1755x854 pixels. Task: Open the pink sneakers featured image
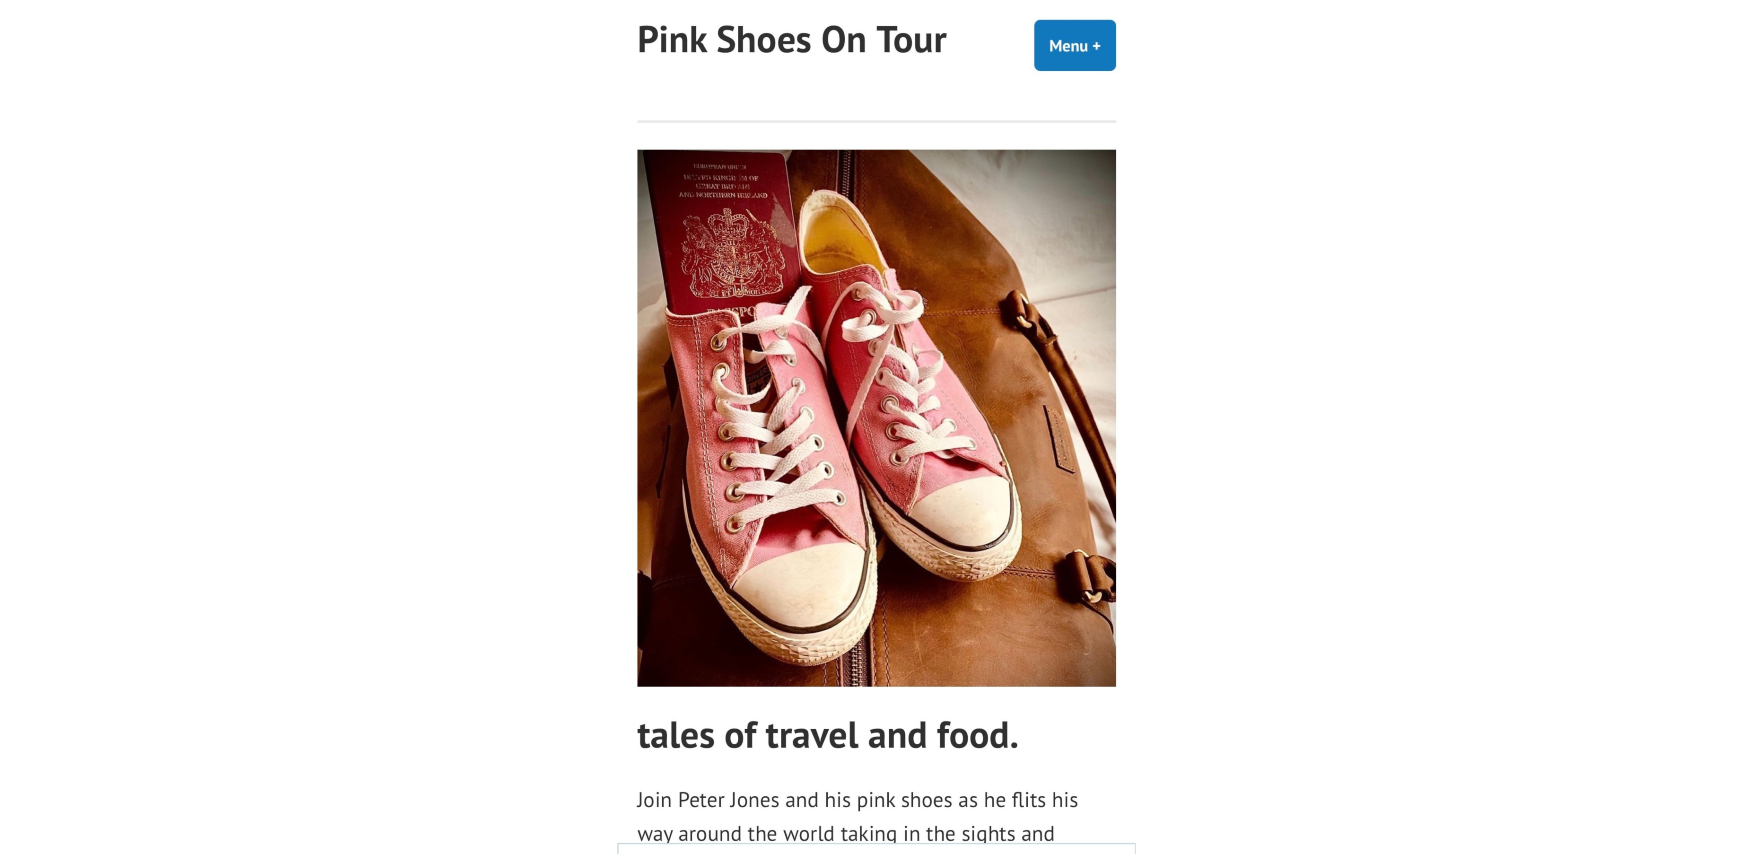pyautogui.click(x=876, y=418)
